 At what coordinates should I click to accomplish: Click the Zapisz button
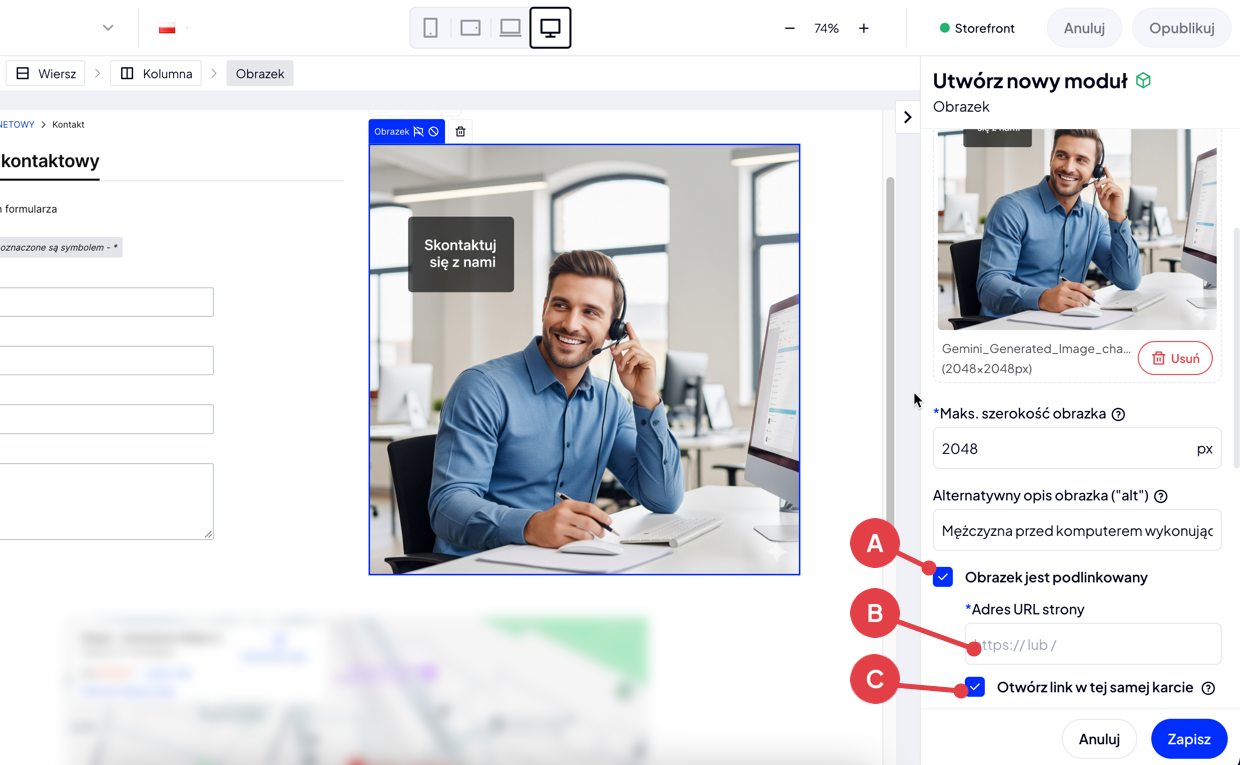[x=1188, y=739]
